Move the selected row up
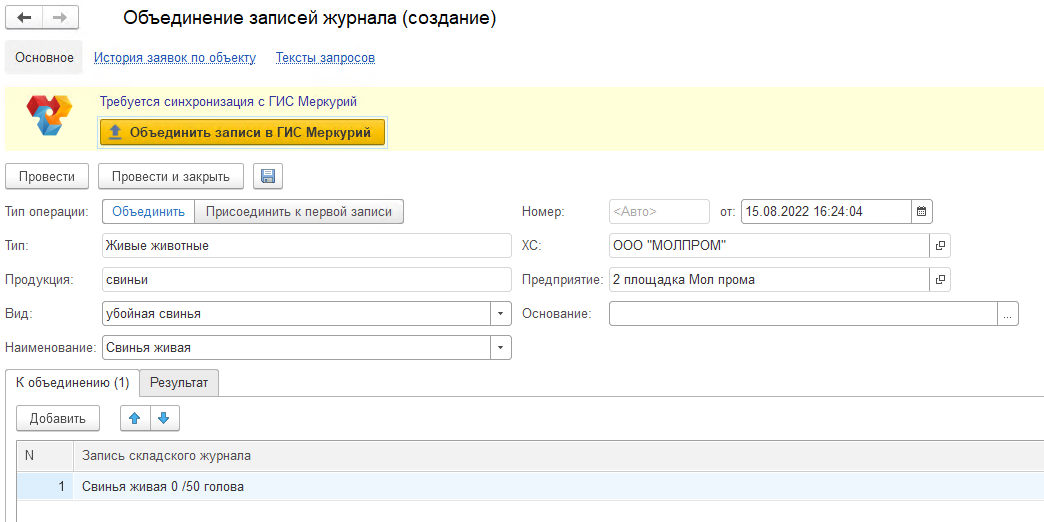Viewport: 1044px width, 522px height. (135, 418)
